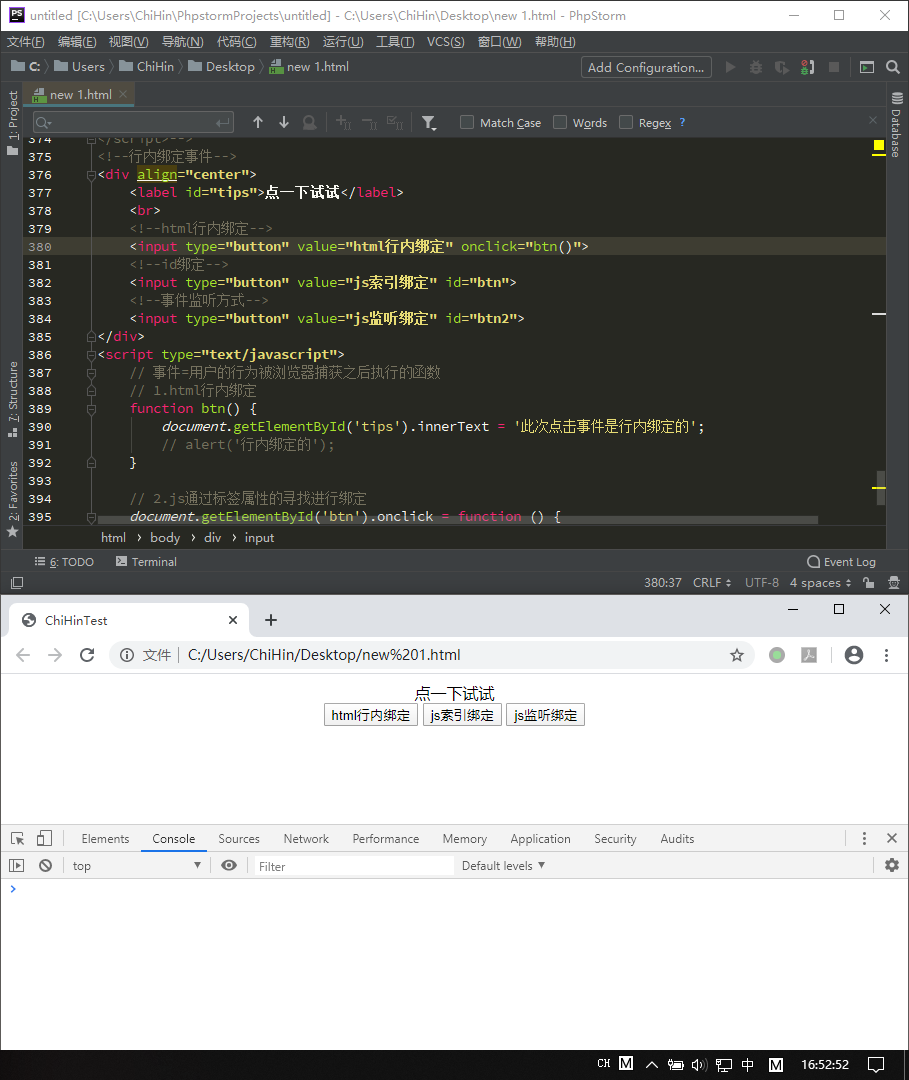Open the Event Log
This screenshot has height=1080, width=909.
click(842, 561)
